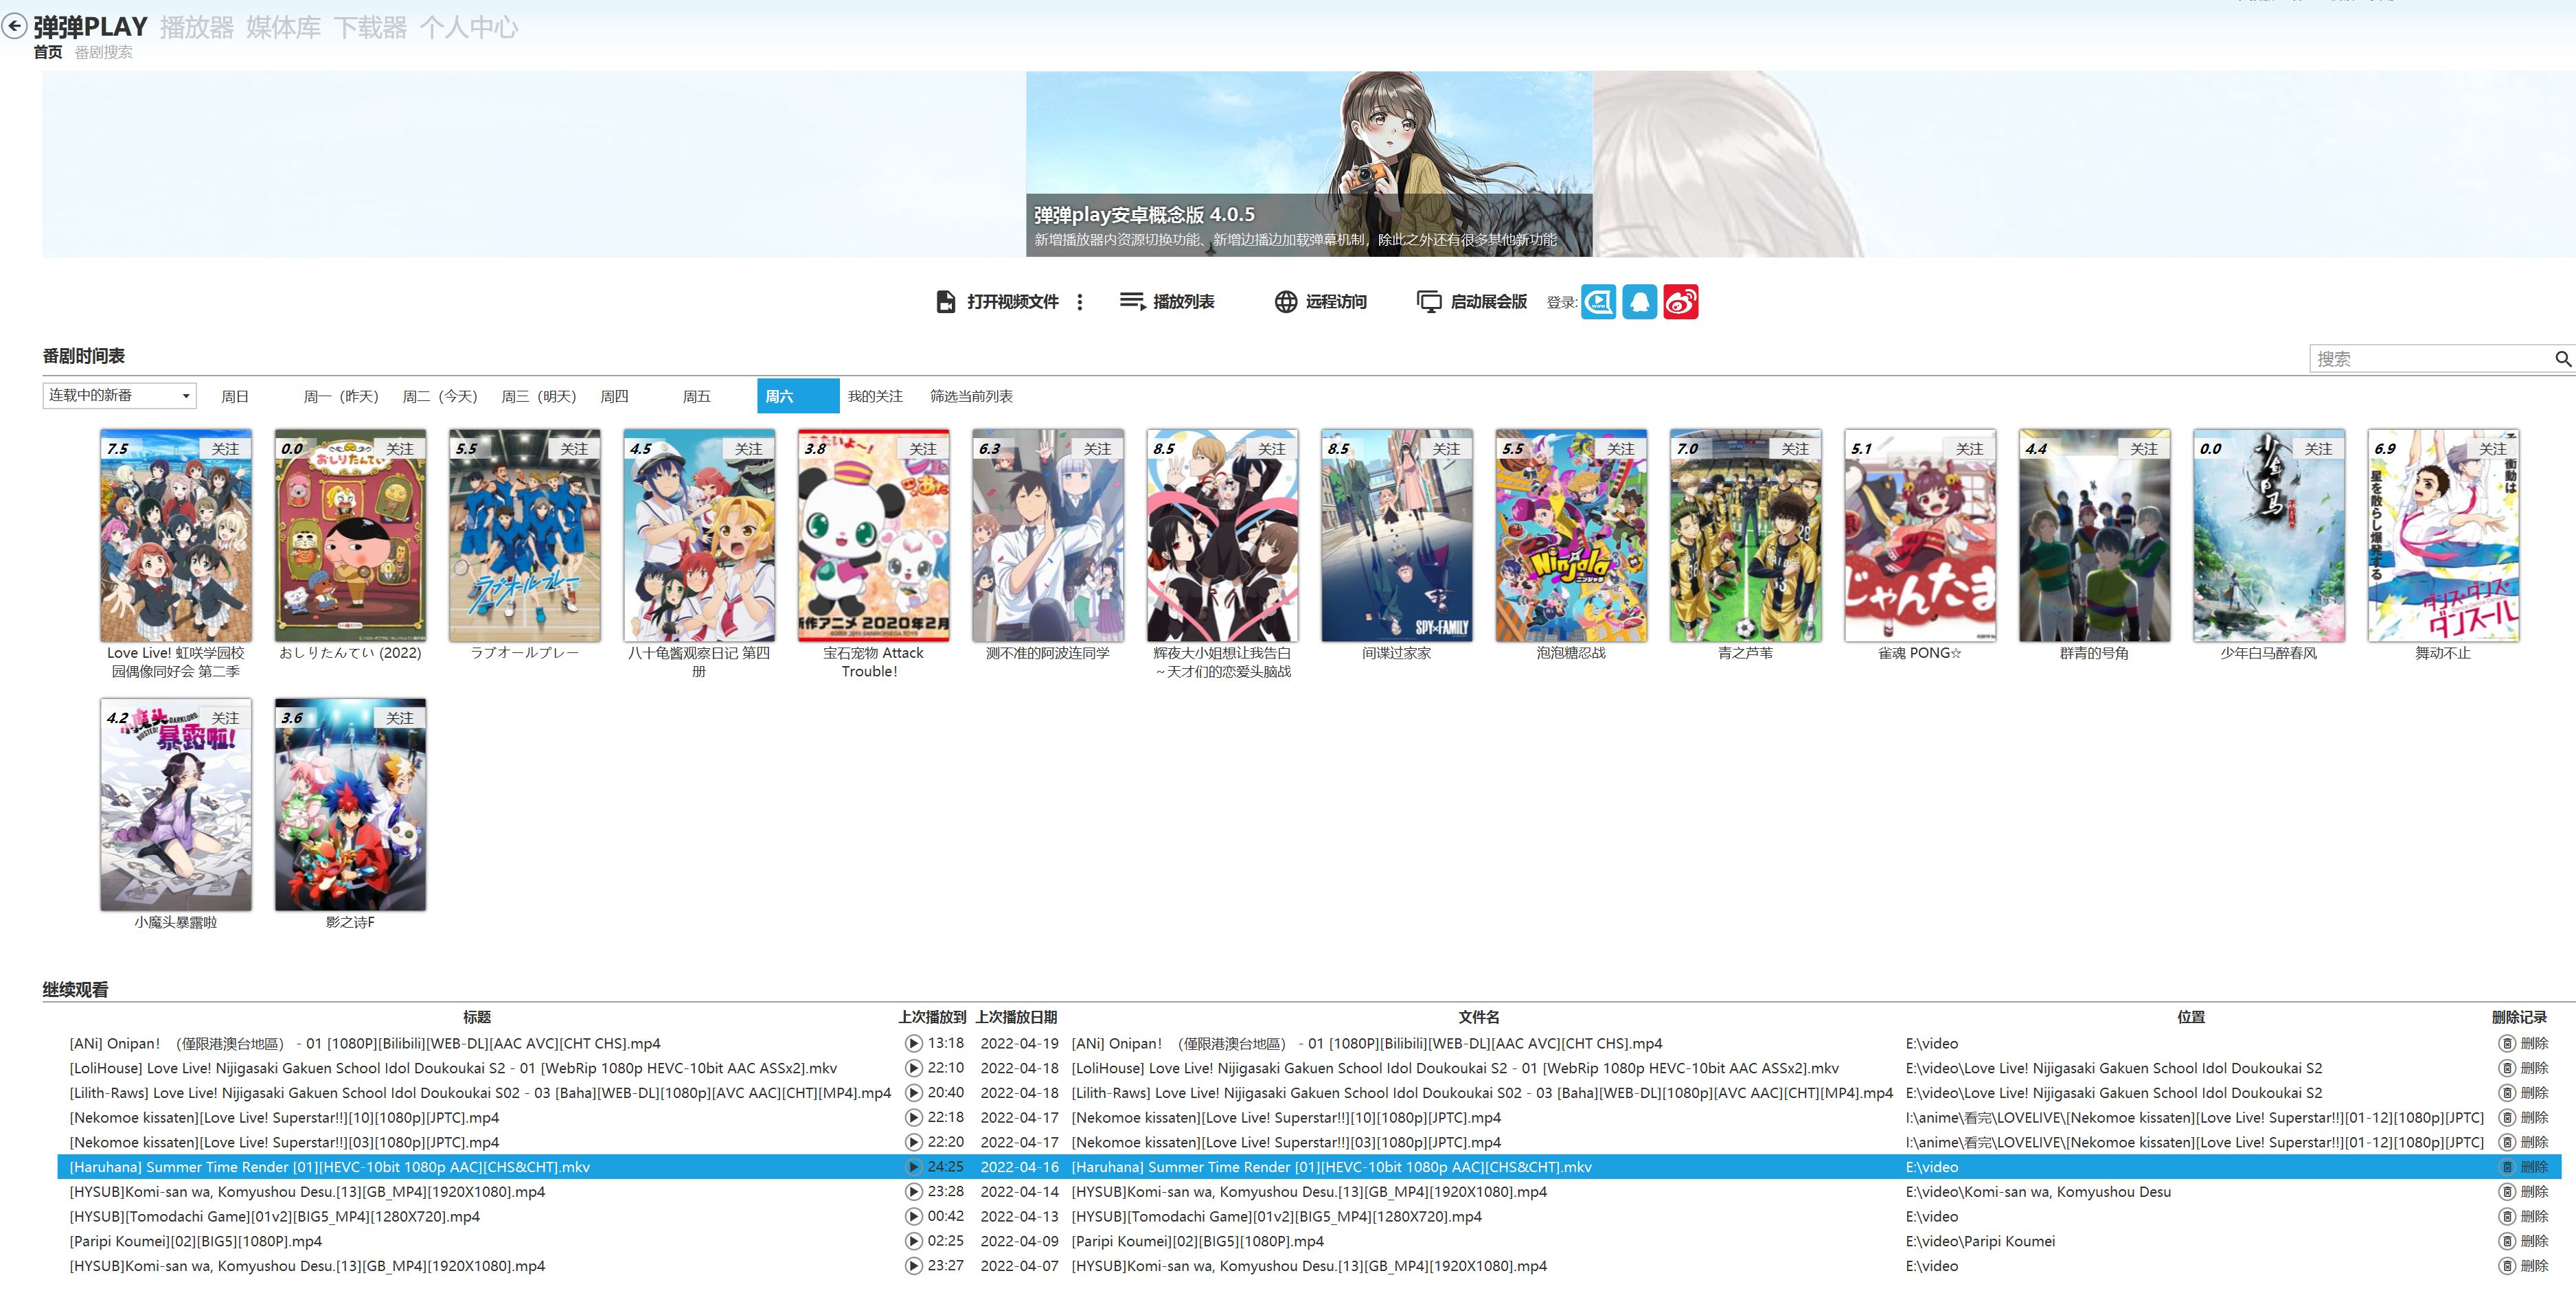Open the 下载器 section
The image size is (2576, 1293).
click(x=370, y=27)
